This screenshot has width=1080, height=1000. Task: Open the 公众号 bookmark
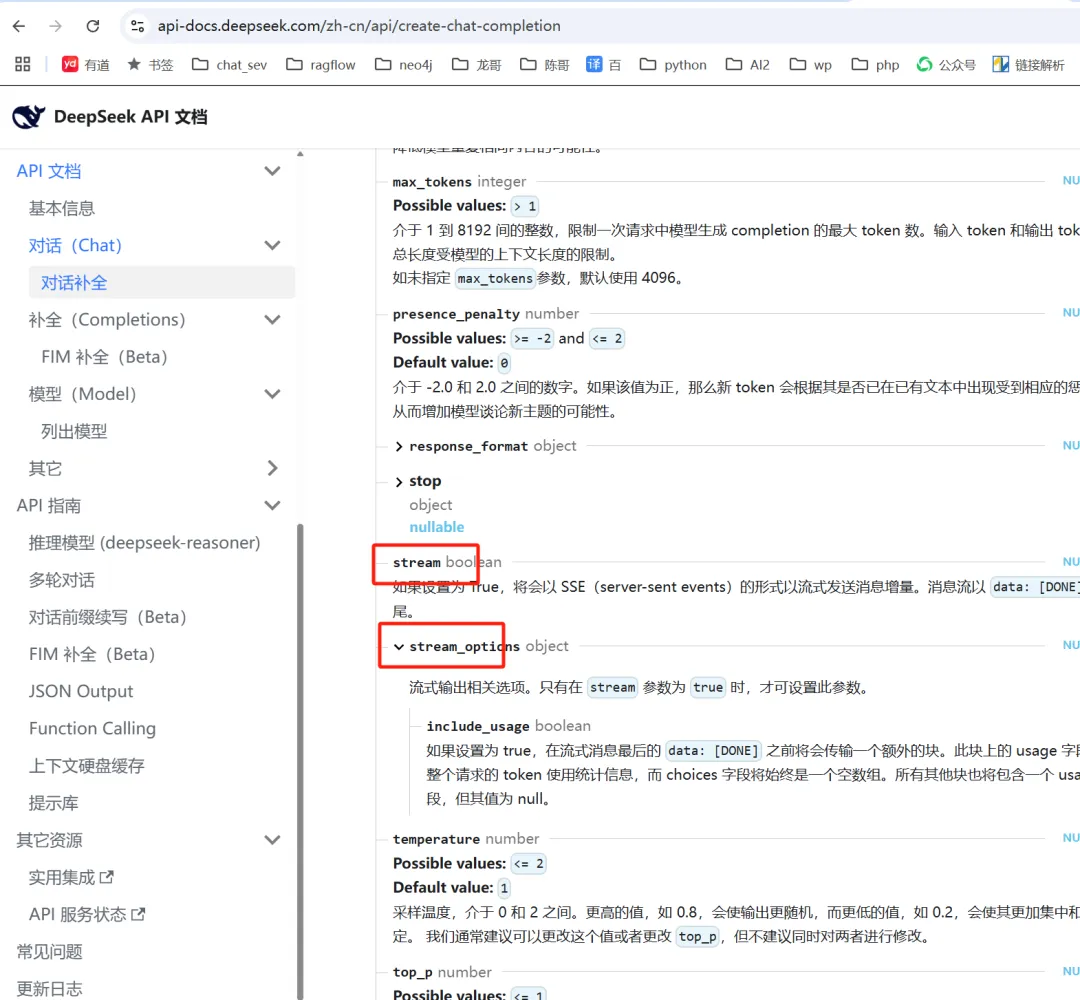pos(946,65)
